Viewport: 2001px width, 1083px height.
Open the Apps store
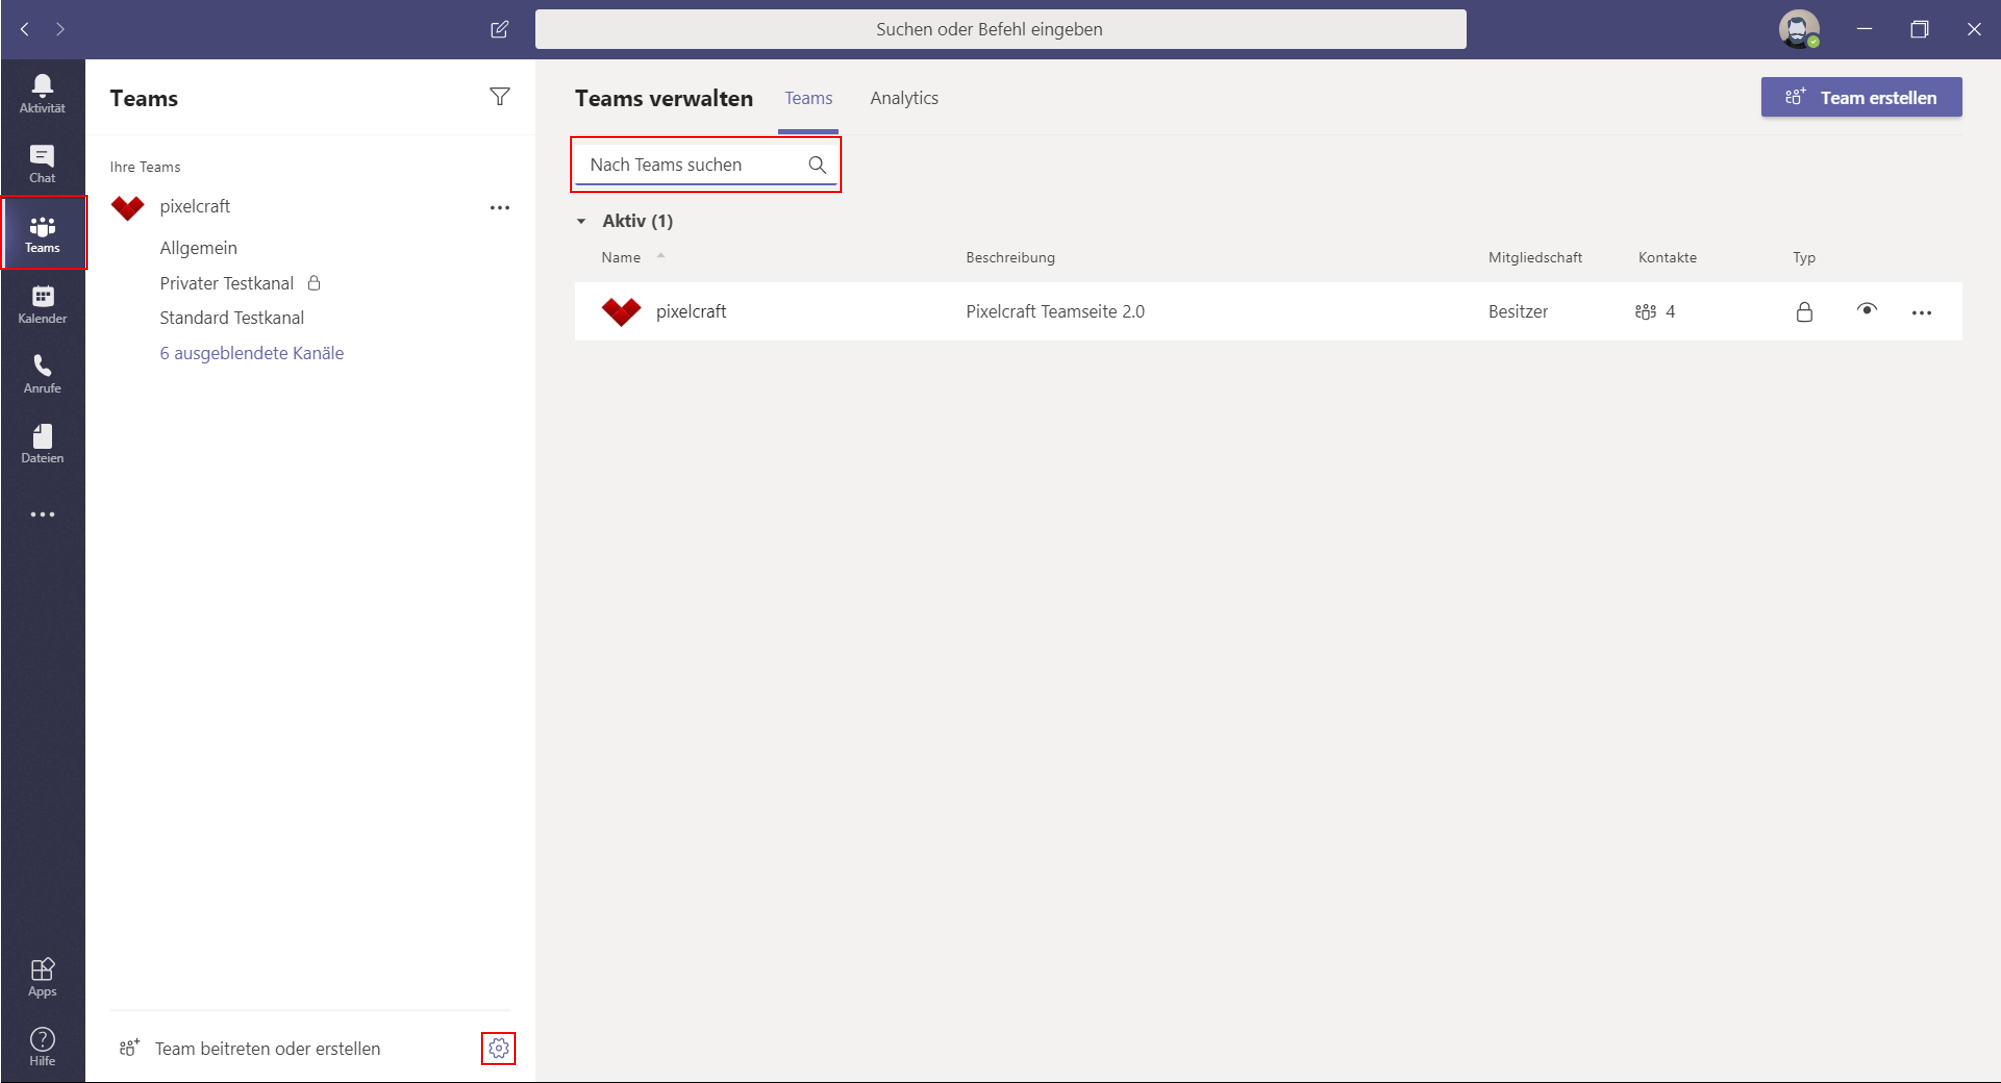coord(42,977)
